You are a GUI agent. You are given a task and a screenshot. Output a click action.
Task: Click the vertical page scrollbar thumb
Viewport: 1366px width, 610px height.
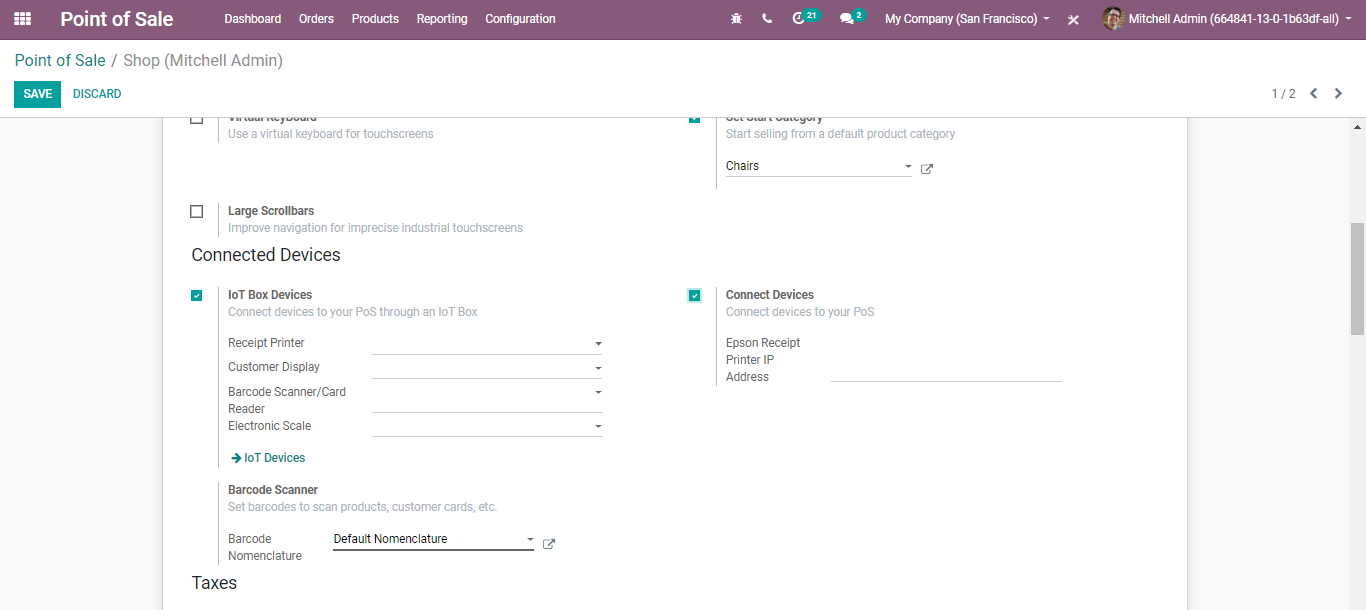point(1357,278)
